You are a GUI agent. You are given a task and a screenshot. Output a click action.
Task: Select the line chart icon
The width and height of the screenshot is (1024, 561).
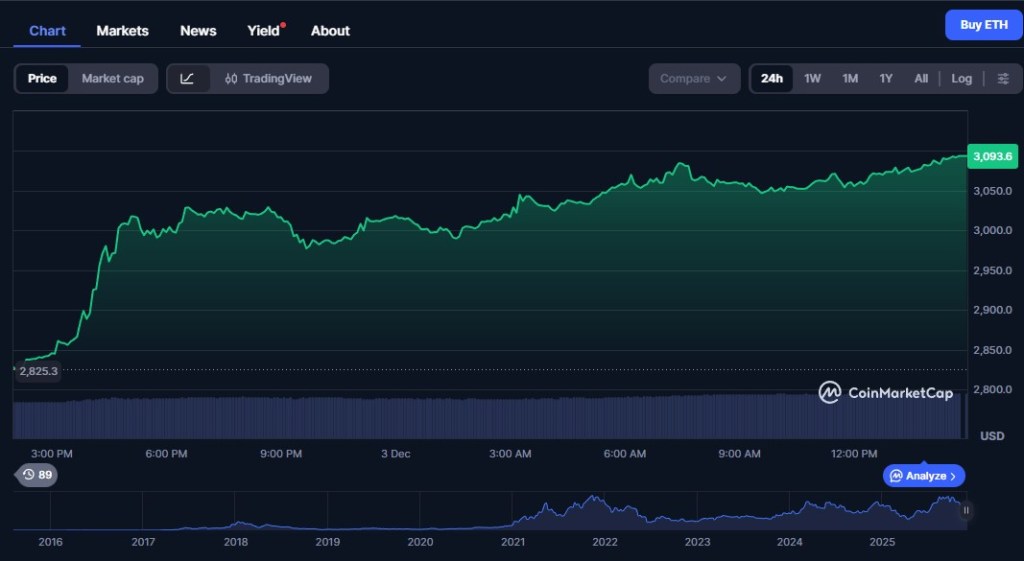[187, 78]
